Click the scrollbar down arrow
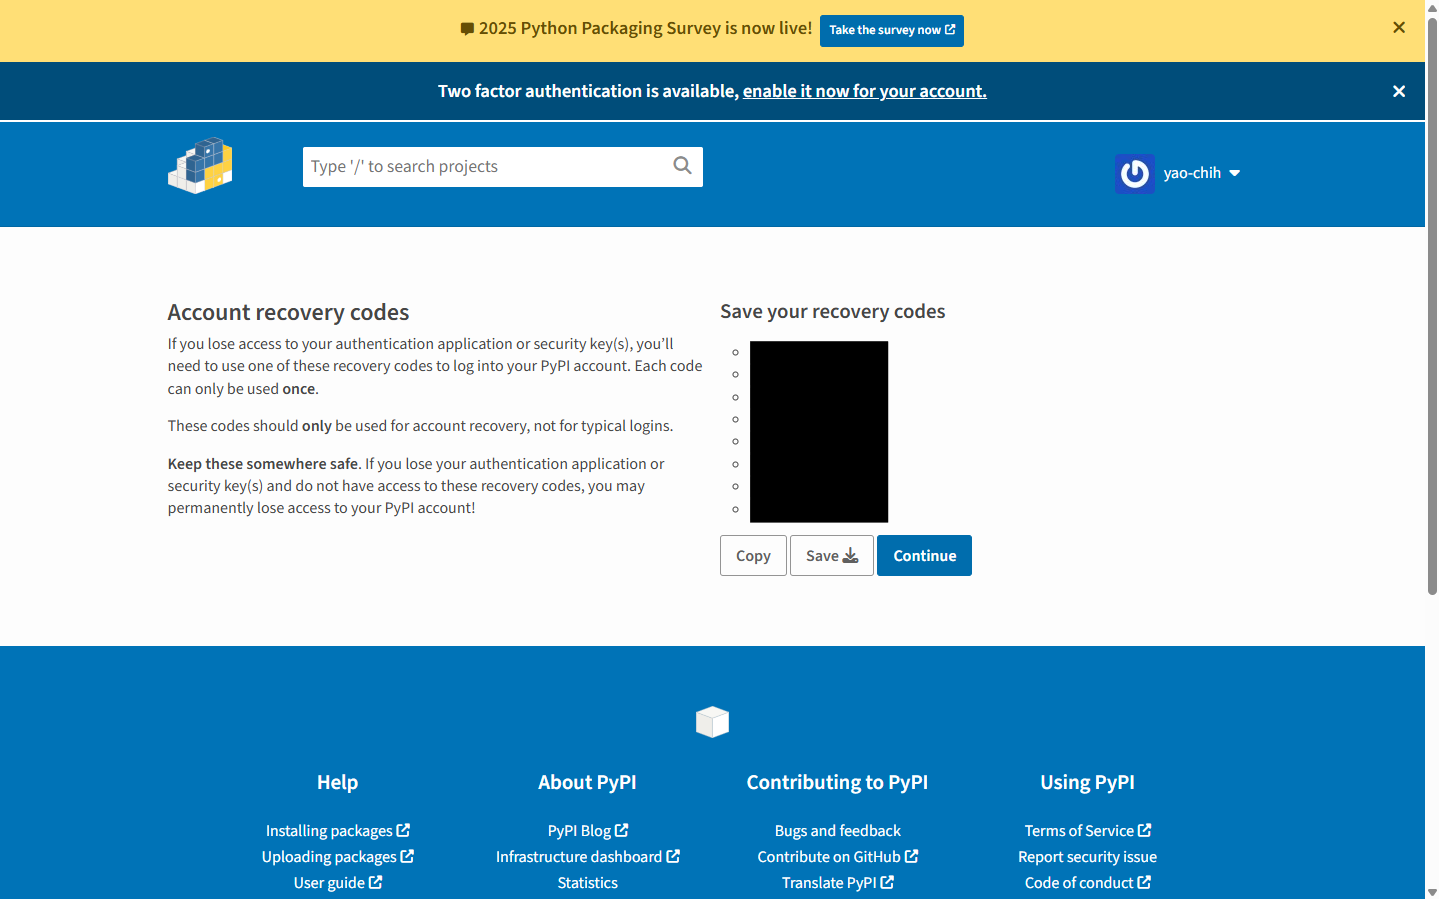The width and height of the screenshot is (1439, 899). [1432, 892]
